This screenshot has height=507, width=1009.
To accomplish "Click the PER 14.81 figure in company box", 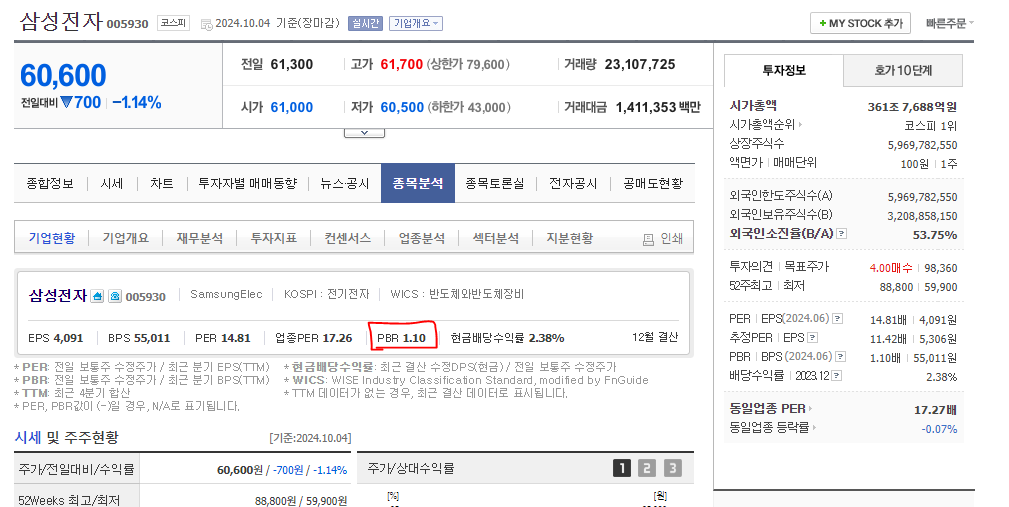I will (x=223, y=338).
